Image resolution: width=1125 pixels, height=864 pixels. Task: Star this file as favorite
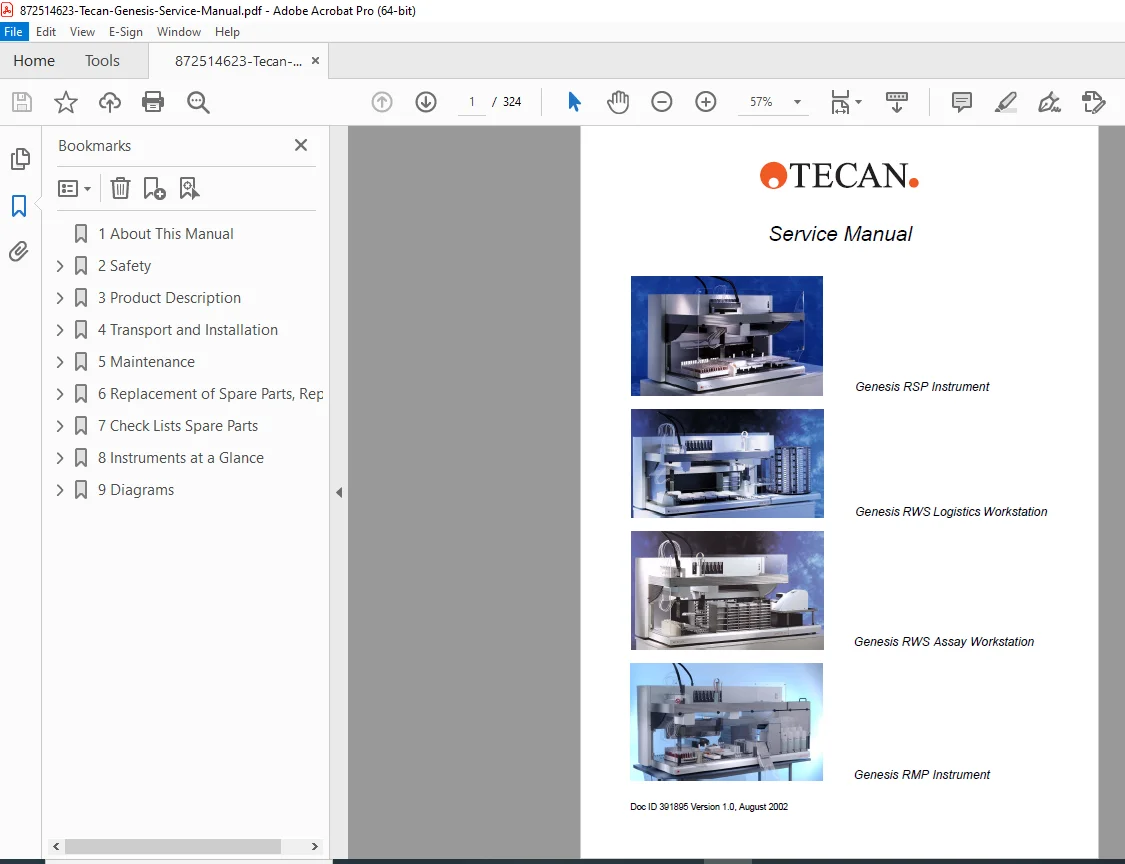pos(66,102)
